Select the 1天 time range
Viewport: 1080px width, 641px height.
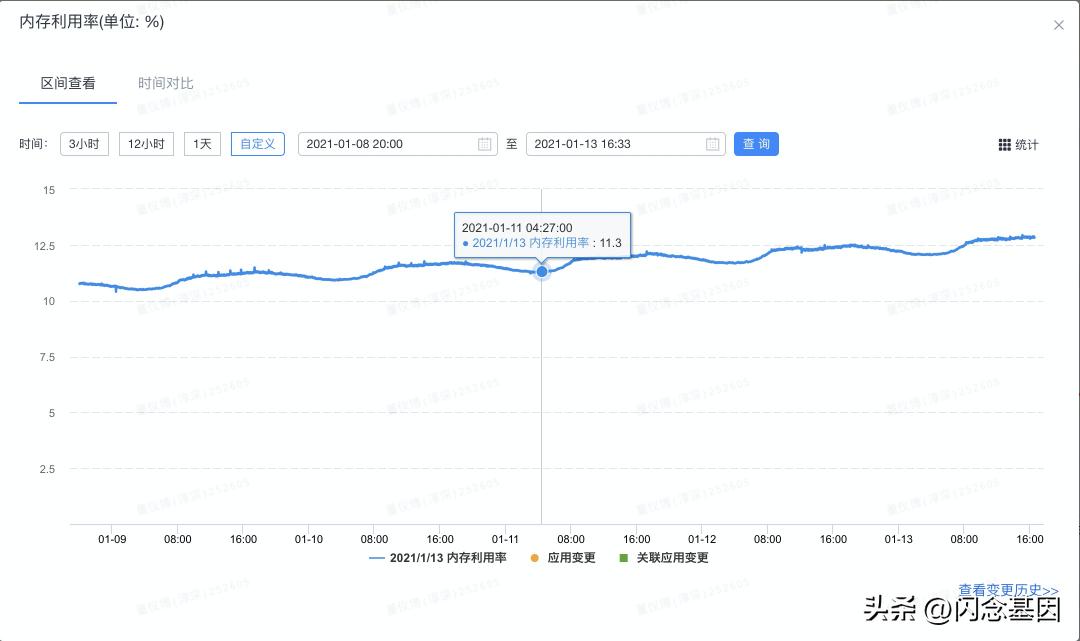point(202,144)
